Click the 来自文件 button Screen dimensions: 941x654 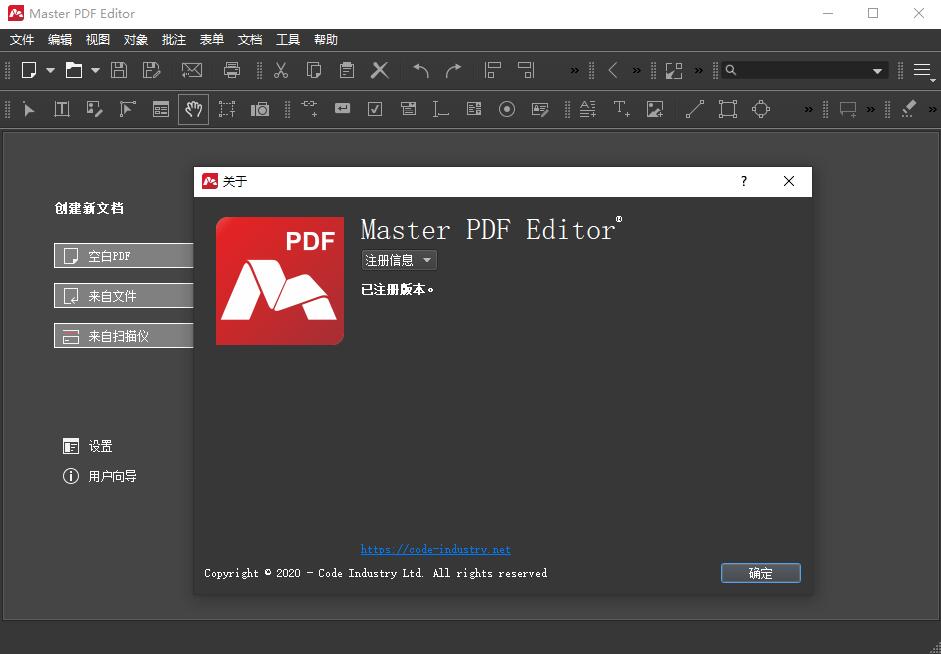[x=124, y=296]
